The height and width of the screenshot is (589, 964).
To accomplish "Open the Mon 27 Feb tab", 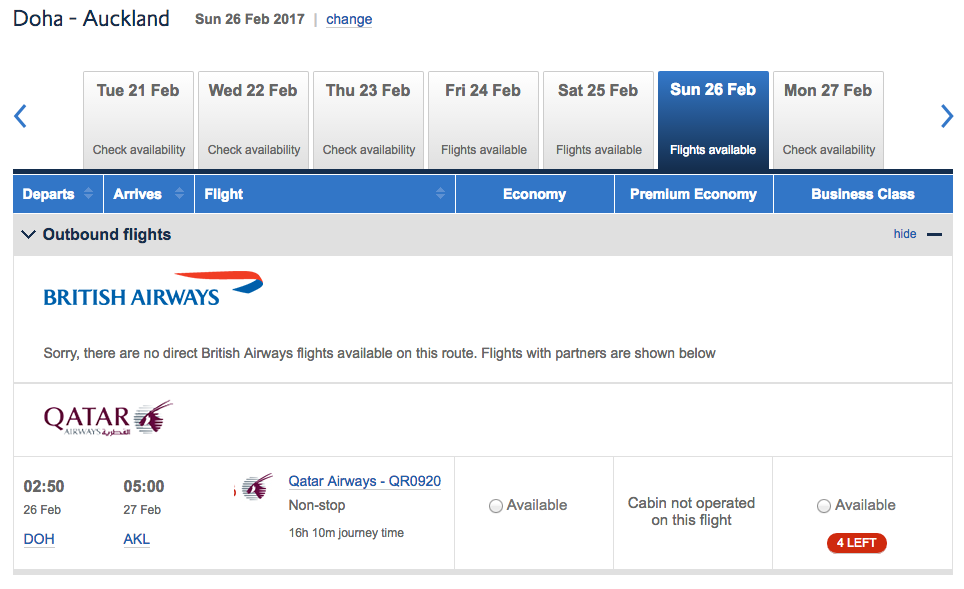I will pyautogui.click(x=828, y=119).
